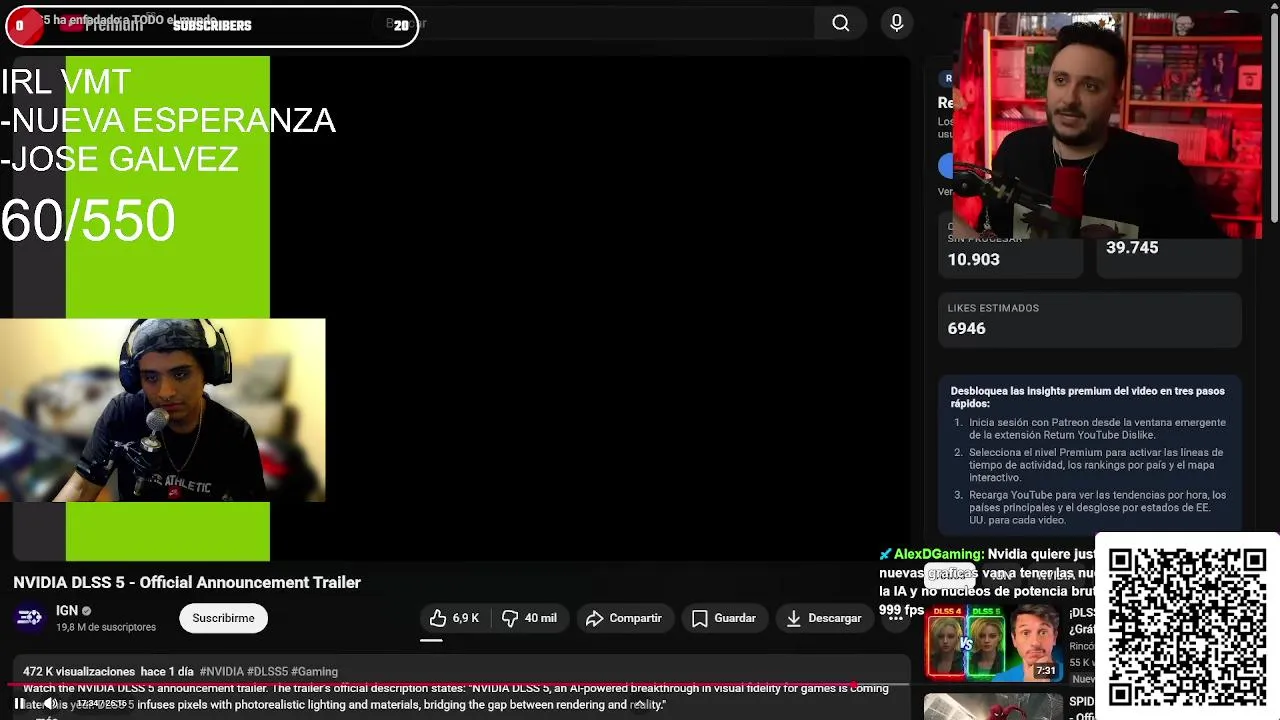
Task: Click the verified badge next to IGN
Action: coord(86,611)
